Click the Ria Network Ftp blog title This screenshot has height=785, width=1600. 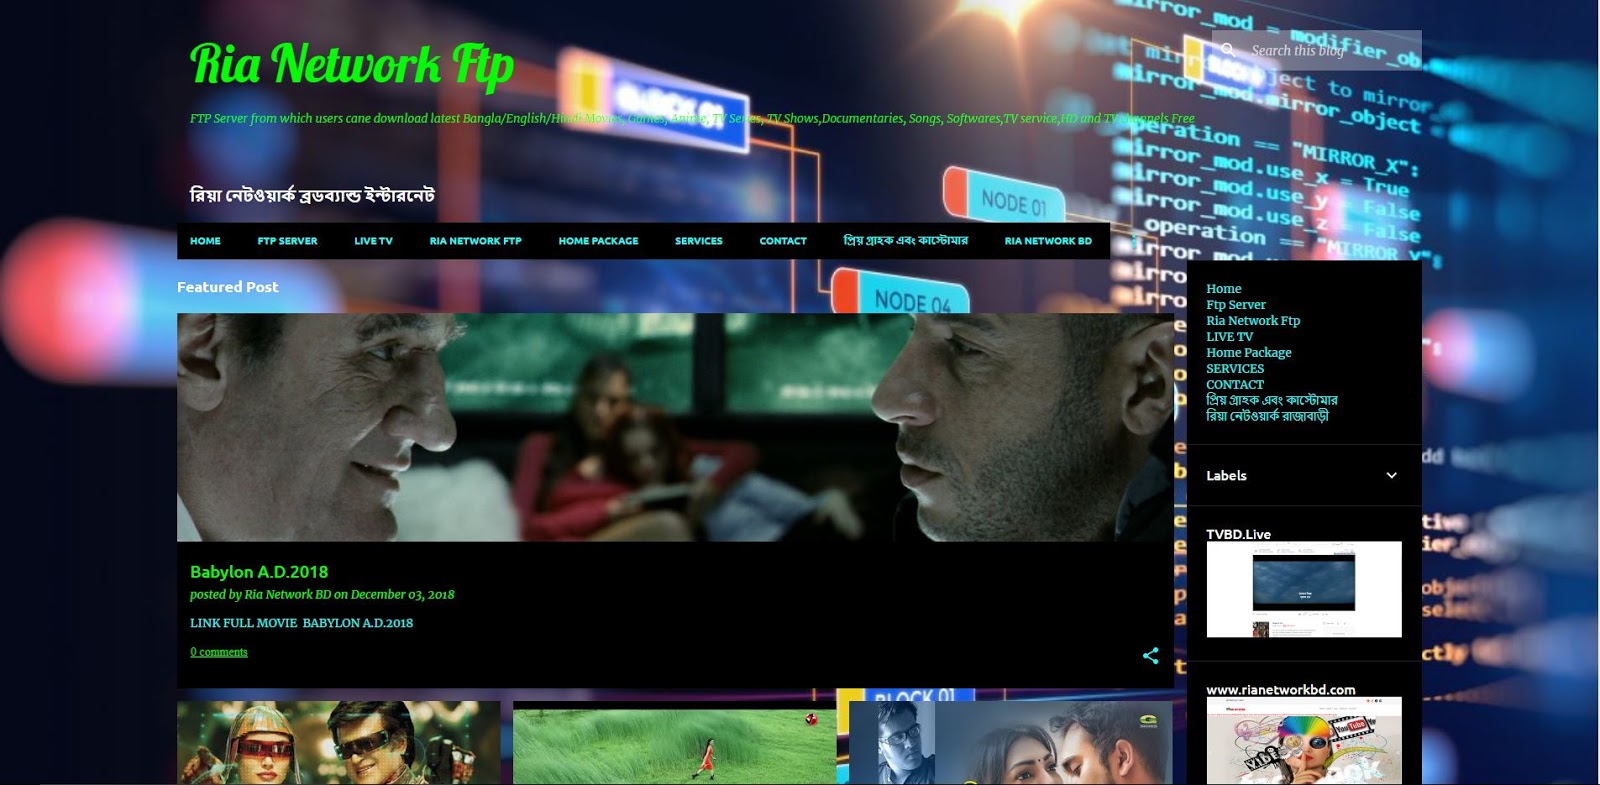click(x=352, y=64)
